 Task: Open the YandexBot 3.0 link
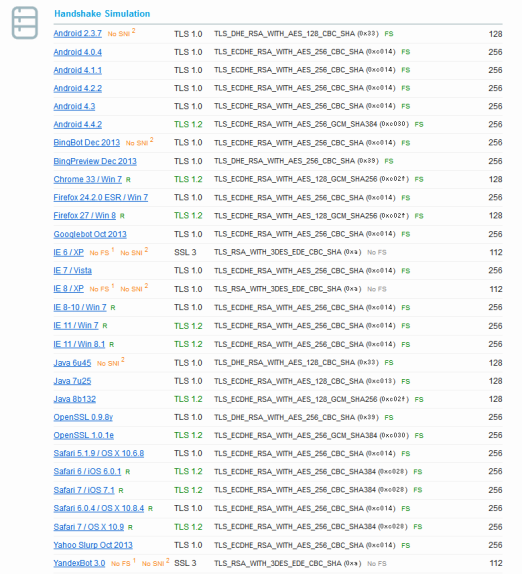pos(79,563)
